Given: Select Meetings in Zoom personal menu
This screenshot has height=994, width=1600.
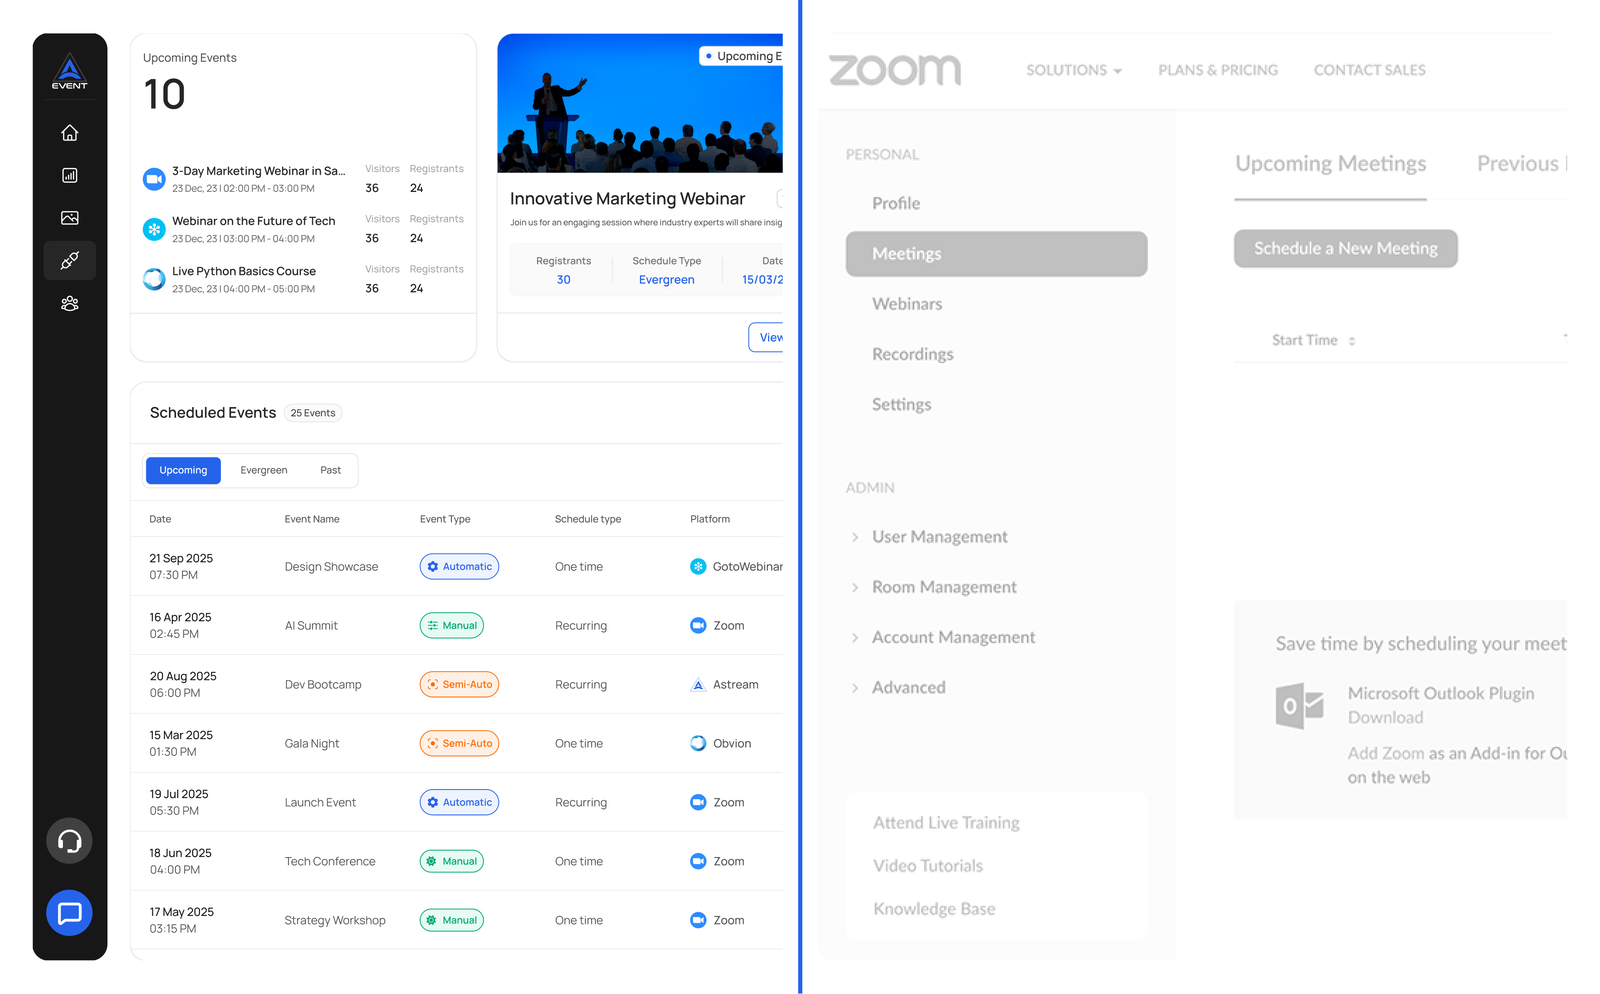Looking at the screenshot, I should pyautogui.click(x=996, y=254).
